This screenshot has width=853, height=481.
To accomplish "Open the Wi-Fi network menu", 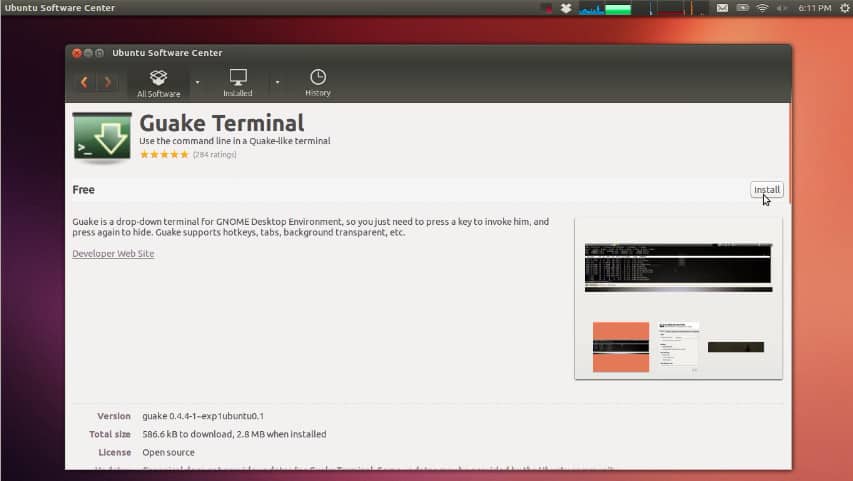I will (762, 8).
